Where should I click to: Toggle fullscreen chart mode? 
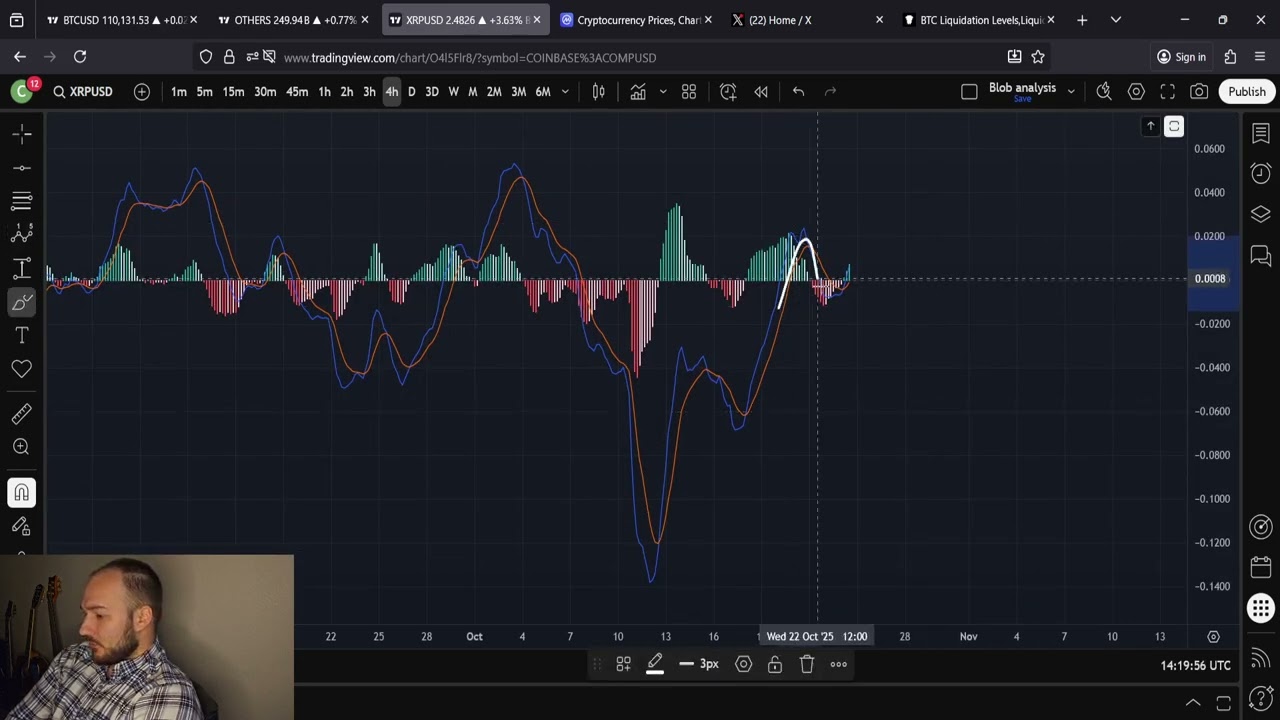click(x=1167, y=92)
